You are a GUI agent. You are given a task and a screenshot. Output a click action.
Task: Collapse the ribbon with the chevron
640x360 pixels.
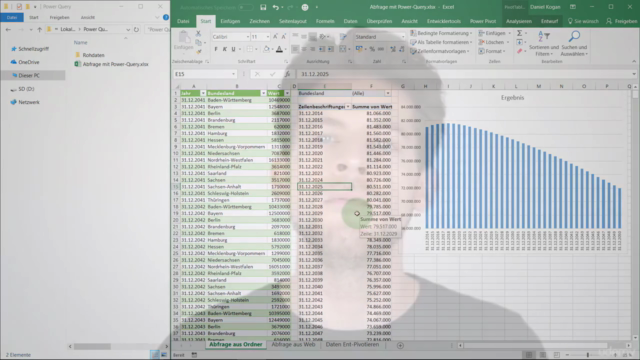point(634,61)
